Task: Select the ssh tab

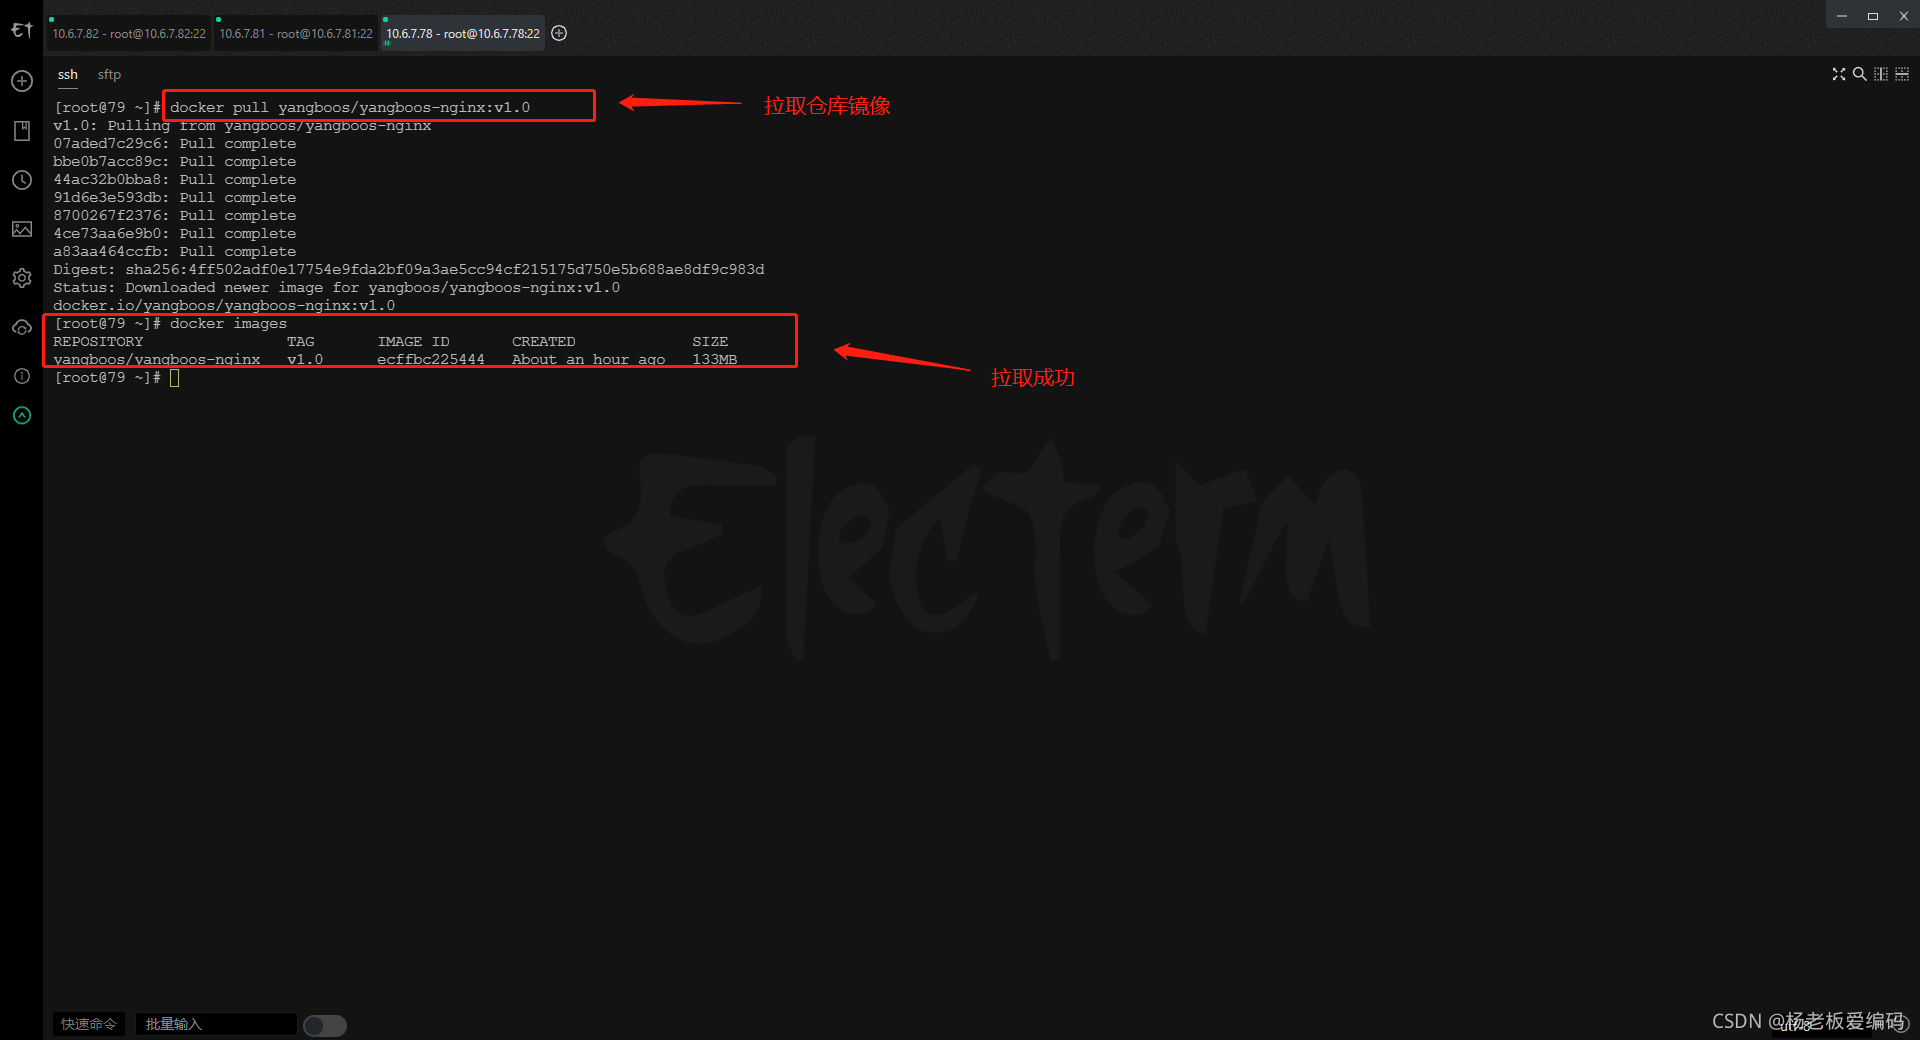Action: click(x=67, y=75)
